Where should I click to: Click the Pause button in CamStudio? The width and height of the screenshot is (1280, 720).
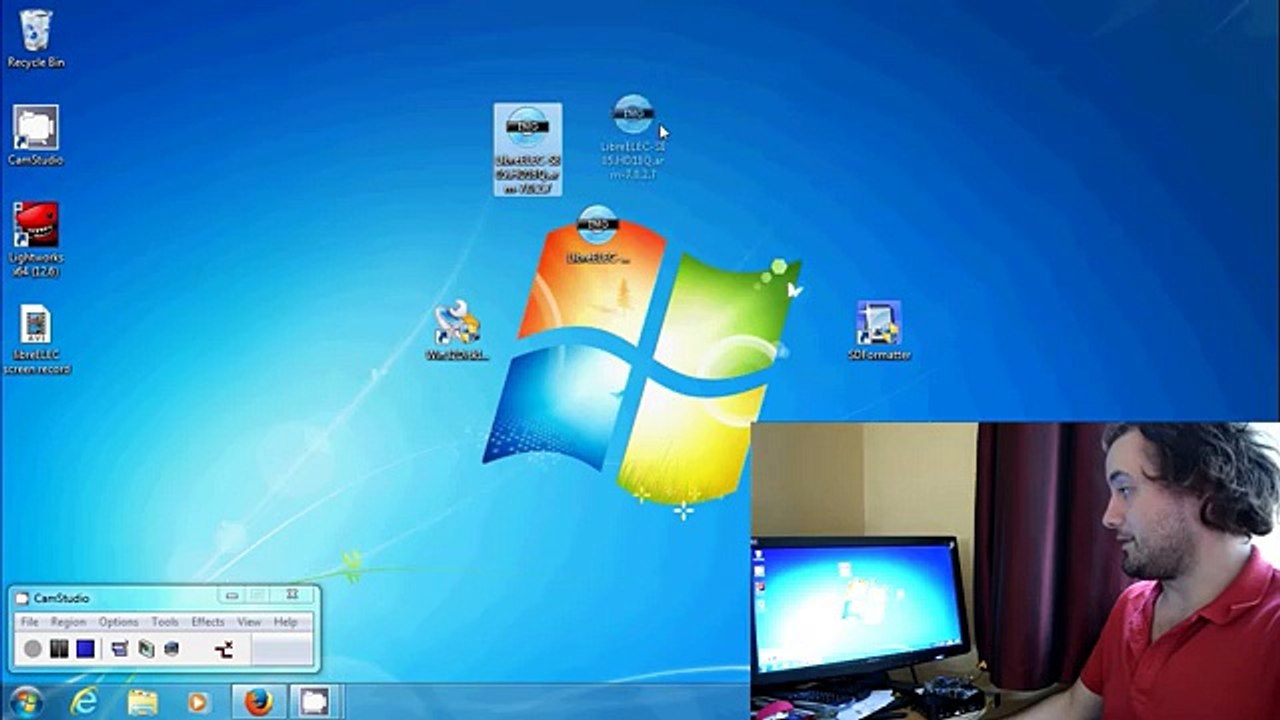[59, 649]
